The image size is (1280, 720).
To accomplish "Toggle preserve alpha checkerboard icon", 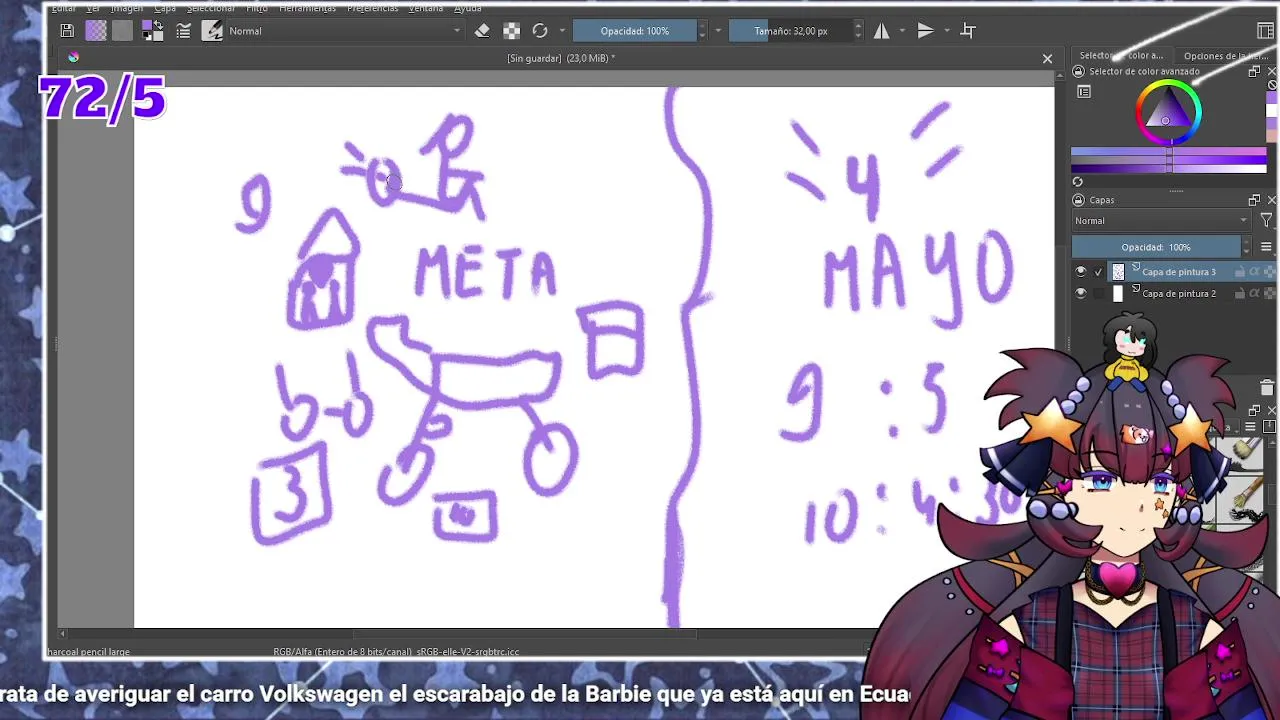I will (x=511, y=31).
